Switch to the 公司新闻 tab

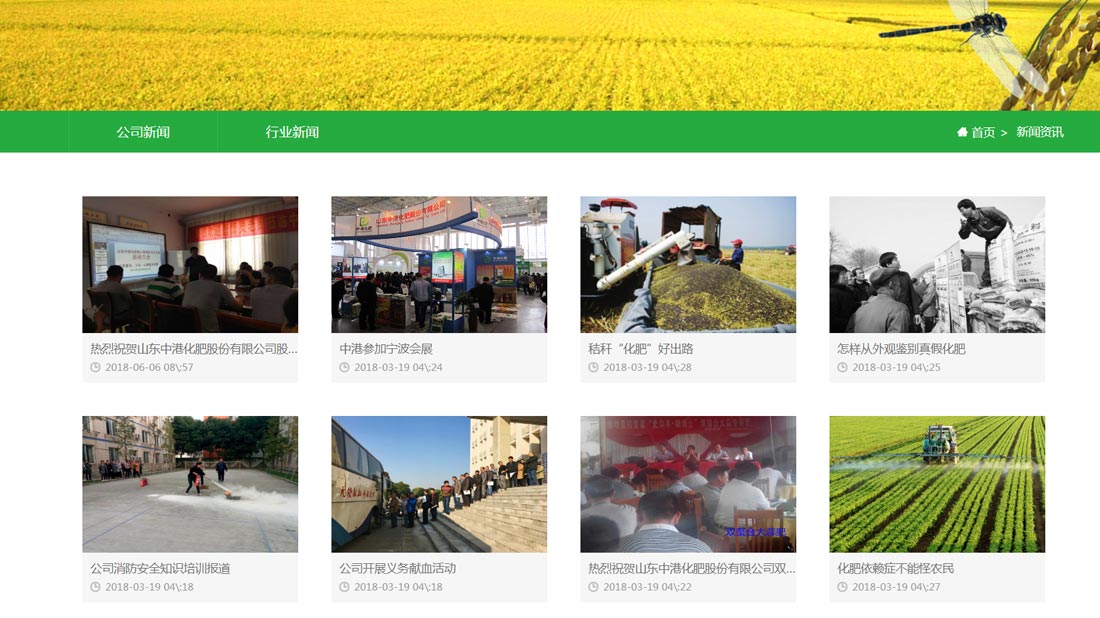coord(143,132)
